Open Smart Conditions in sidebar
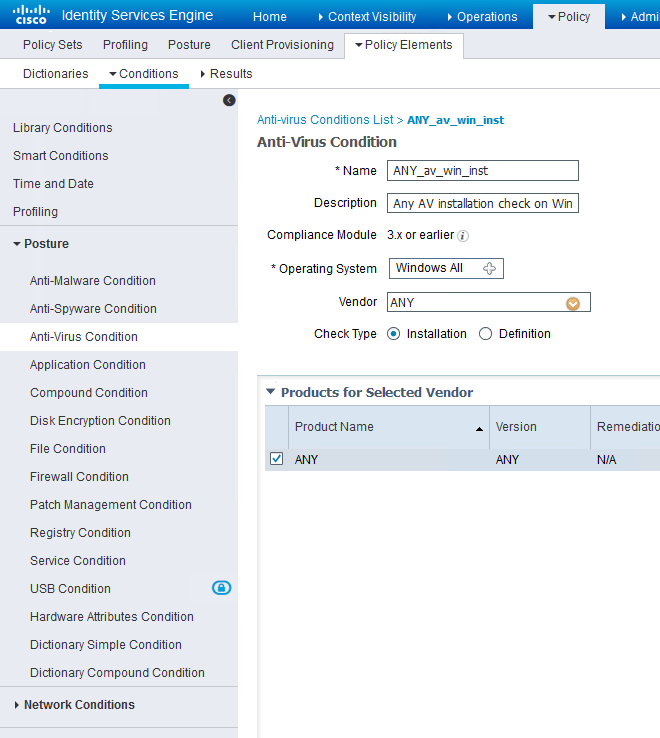This screenshot has width=660, height=738. (x=61, y=156)
